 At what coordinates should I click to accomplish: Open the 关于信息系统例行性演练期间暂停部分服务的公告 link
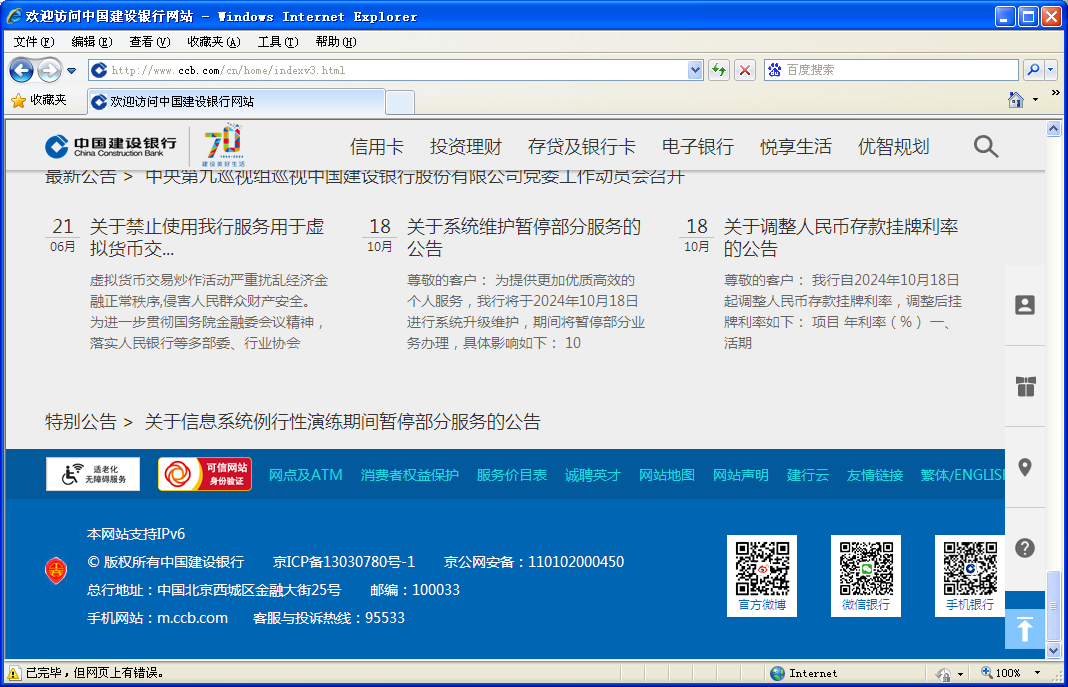343,422
